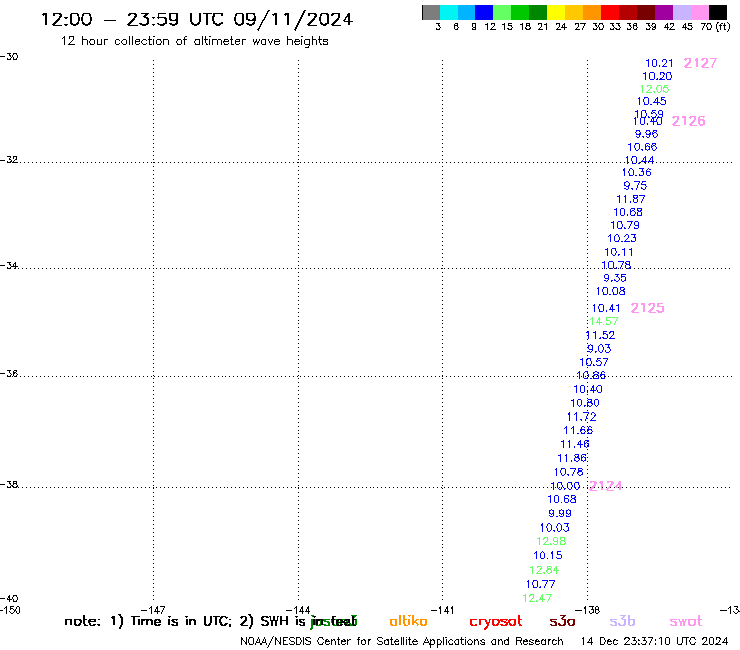Click the black swatch ending the color scale
The width and height of the screenshot is (740, 650).
(x=718, y=12)
